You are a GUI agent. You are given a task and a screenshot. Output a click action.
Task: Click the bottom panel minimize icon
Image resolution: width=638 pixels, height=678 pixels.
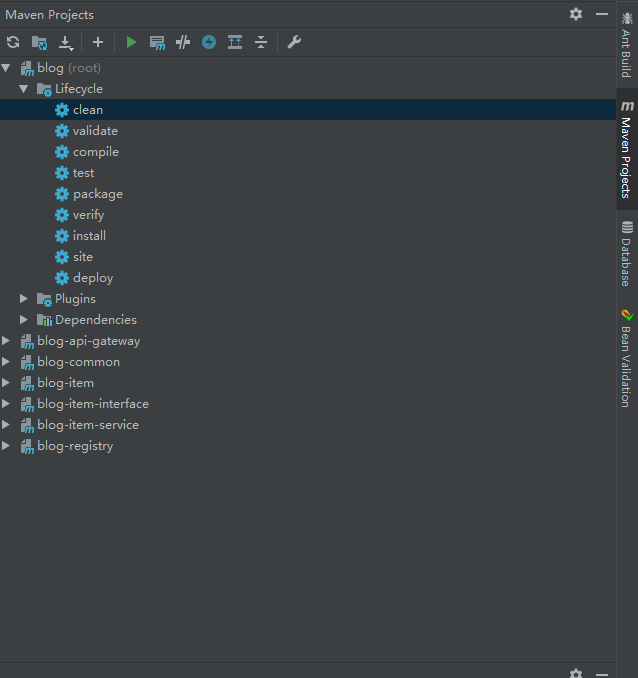click(x=602, y=674)
